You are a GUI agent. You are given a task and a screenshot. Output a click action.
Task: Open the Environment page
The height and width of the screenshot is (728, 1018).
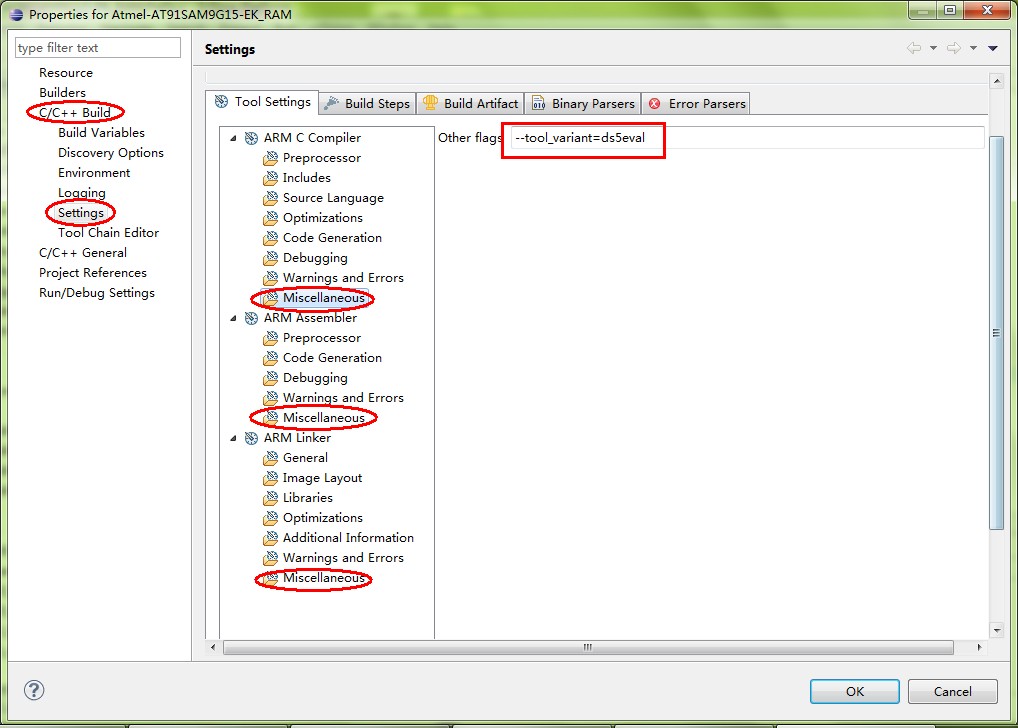click(93, 173)
